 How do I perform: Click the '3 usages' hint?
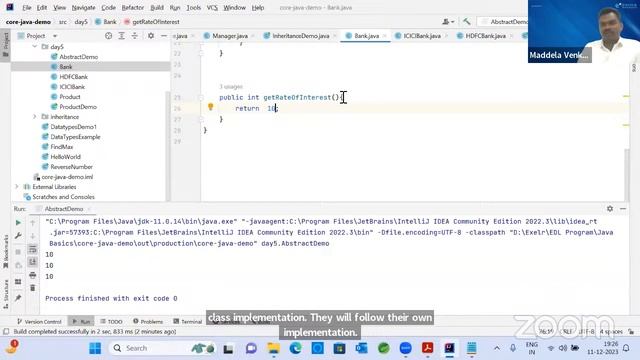click(x=231, y=87)
